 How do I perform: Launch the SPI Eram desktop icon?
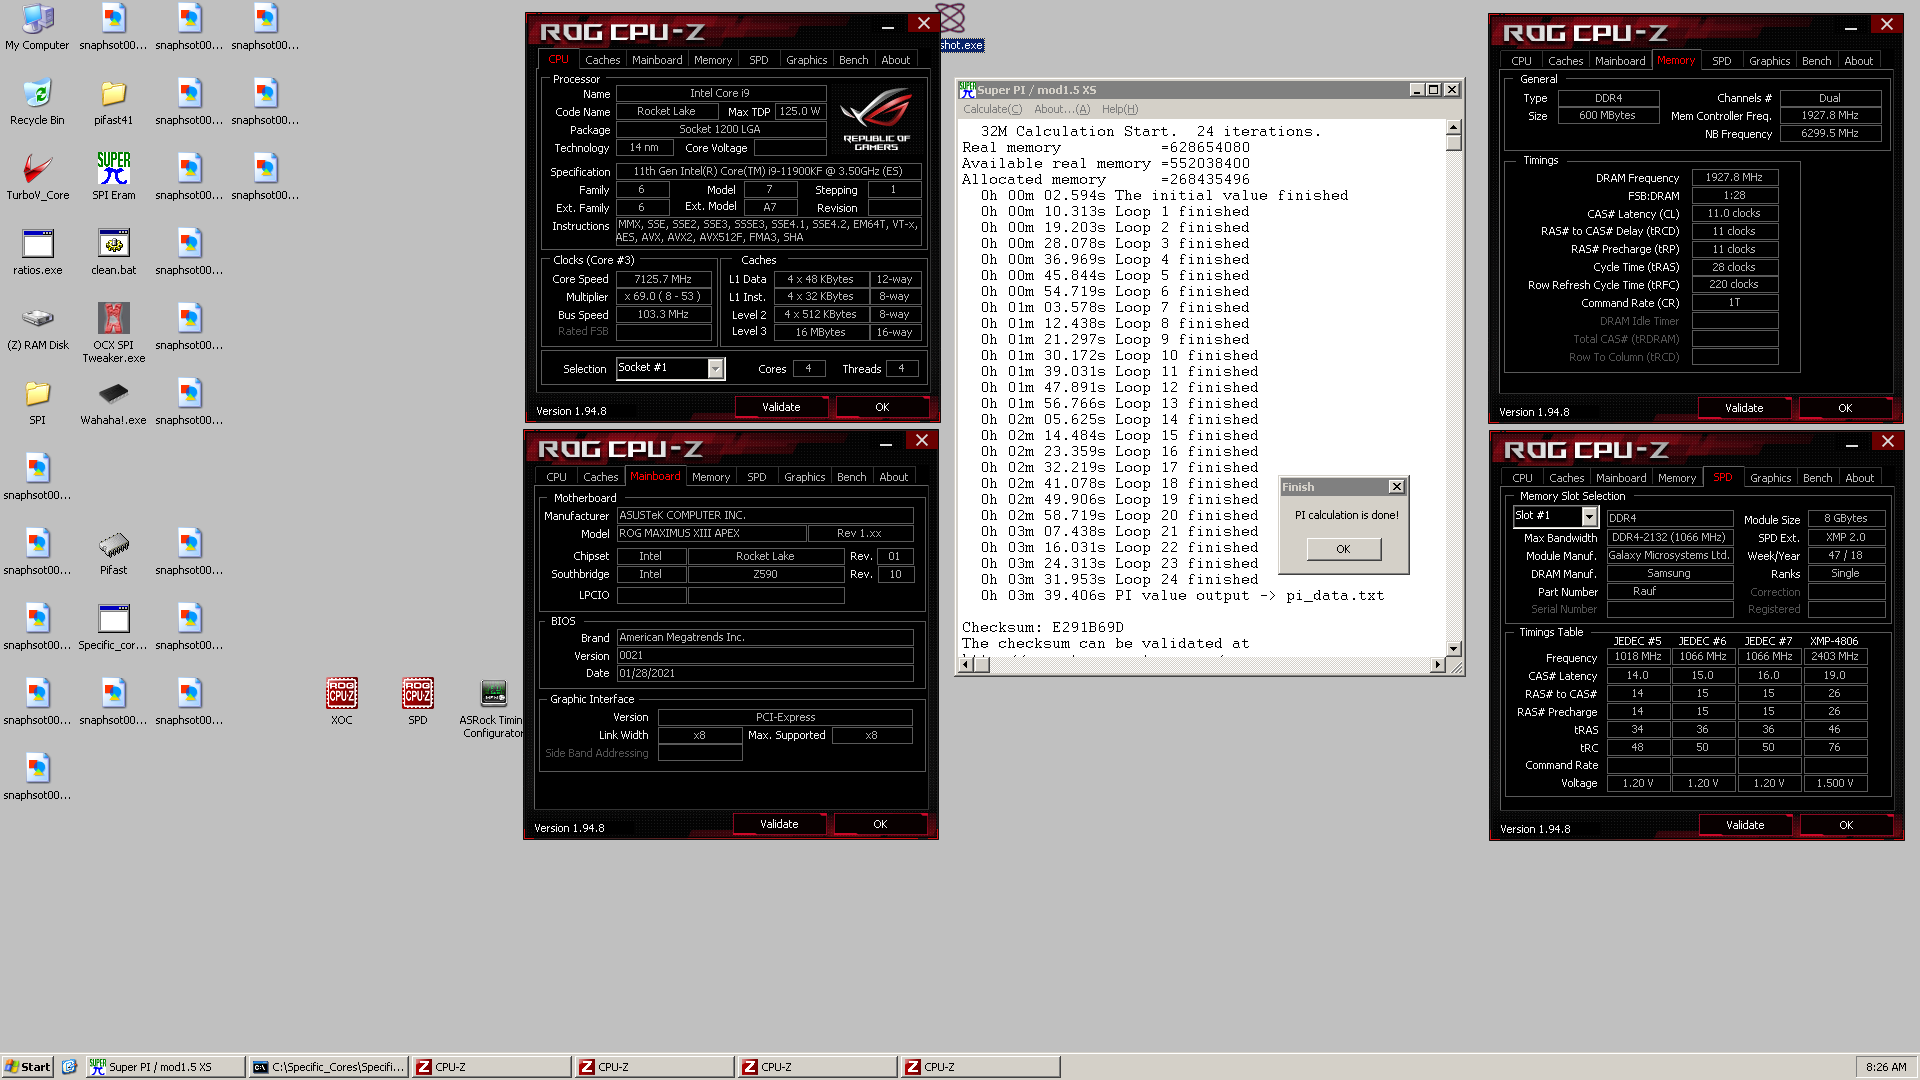pos(113,177)
